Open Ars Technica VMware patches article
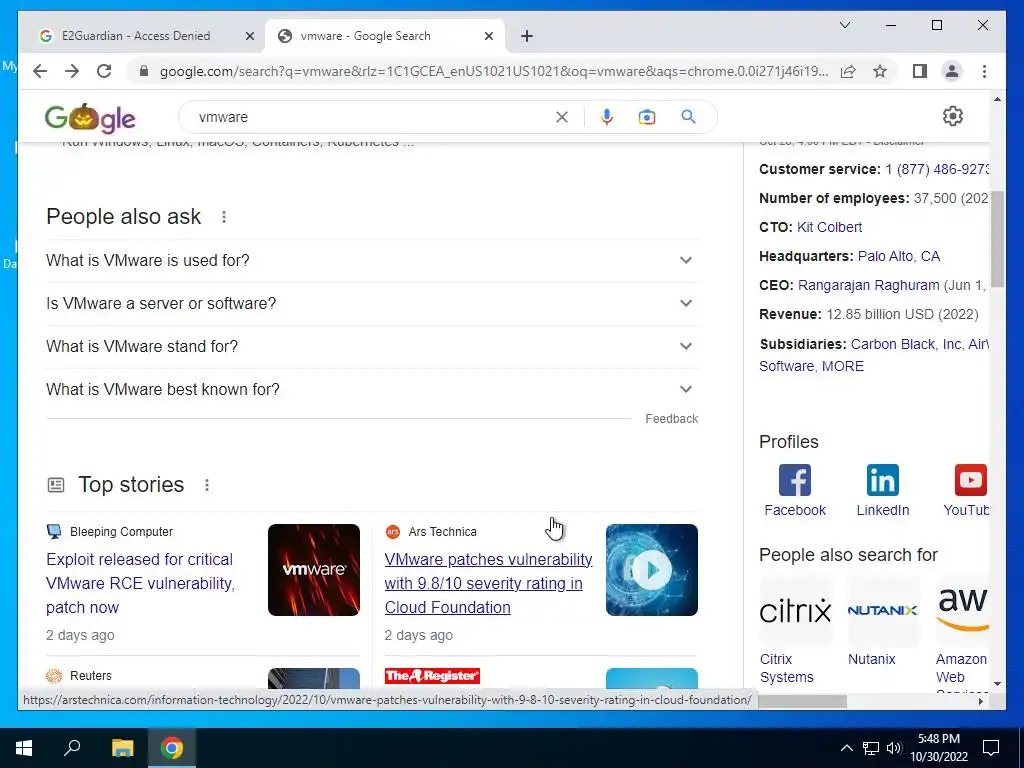The width and height of the screenshot is (1024, 768). point(488,583)
